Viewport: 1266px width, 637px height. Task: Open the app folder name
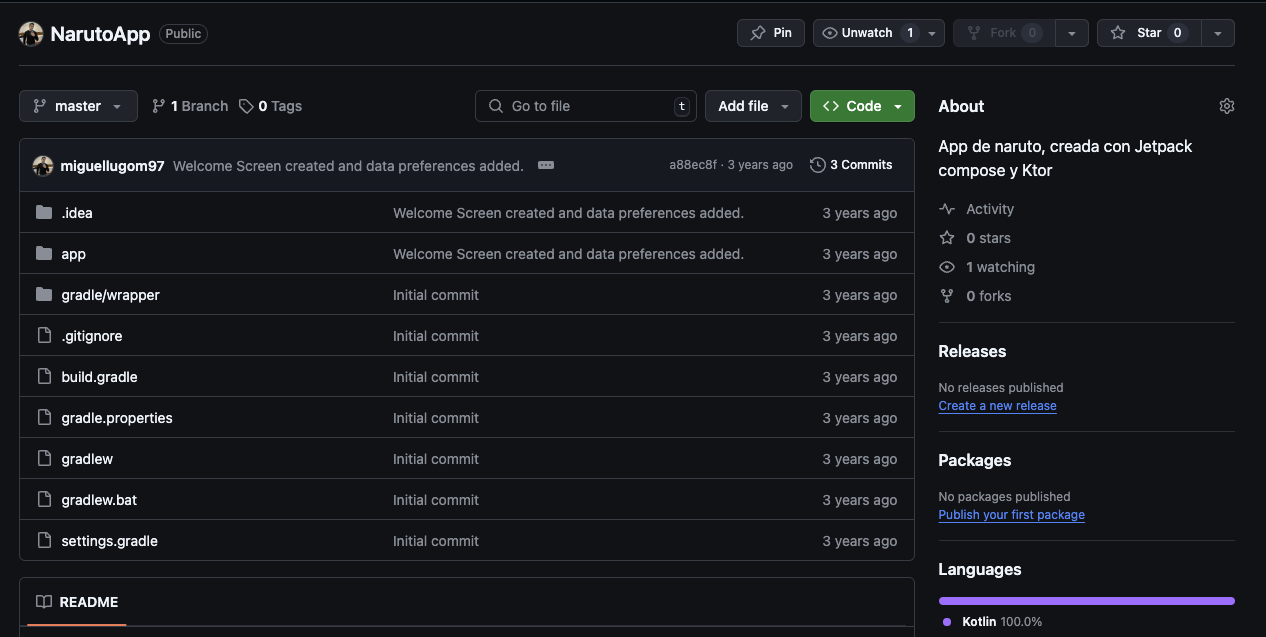tap(74, 254)
